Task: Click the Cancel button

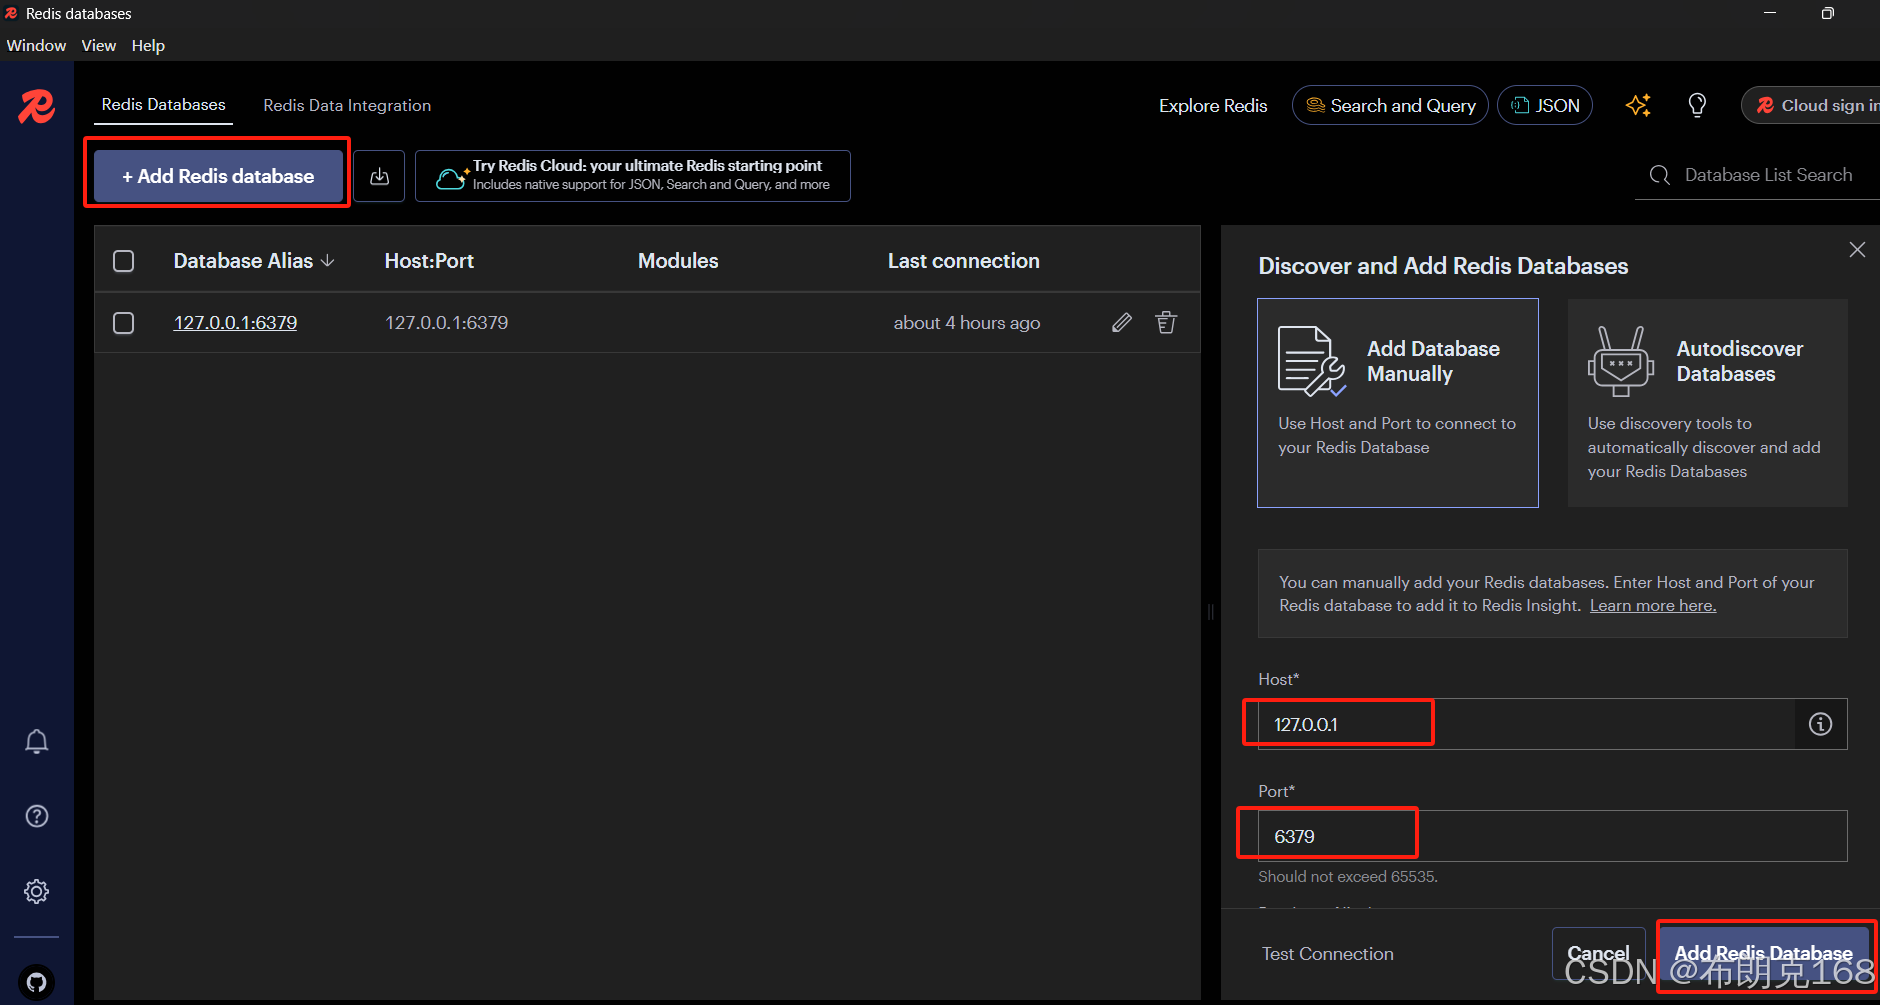Action: tap(1598, 954)
